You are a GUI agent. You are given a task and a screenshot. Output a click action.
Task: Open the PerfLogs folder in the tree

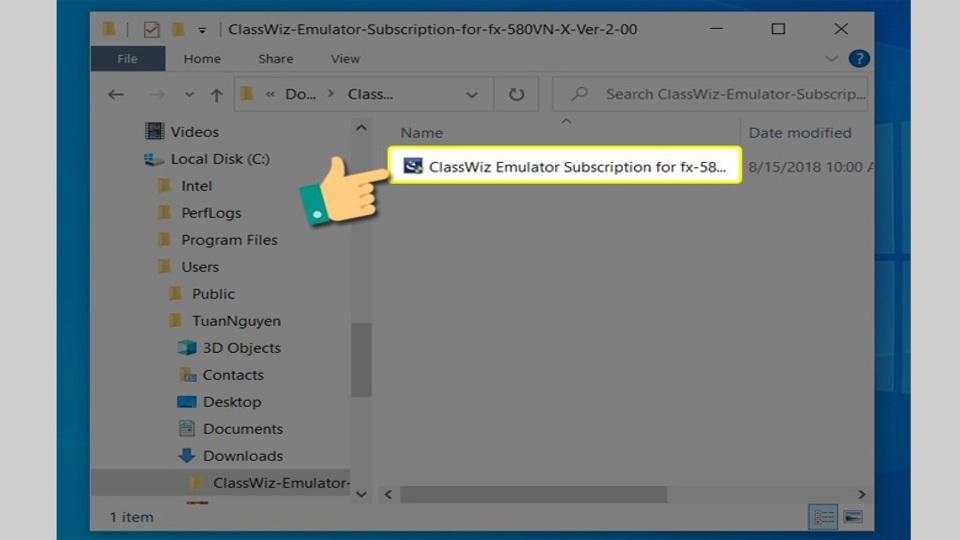pos(211,212)
